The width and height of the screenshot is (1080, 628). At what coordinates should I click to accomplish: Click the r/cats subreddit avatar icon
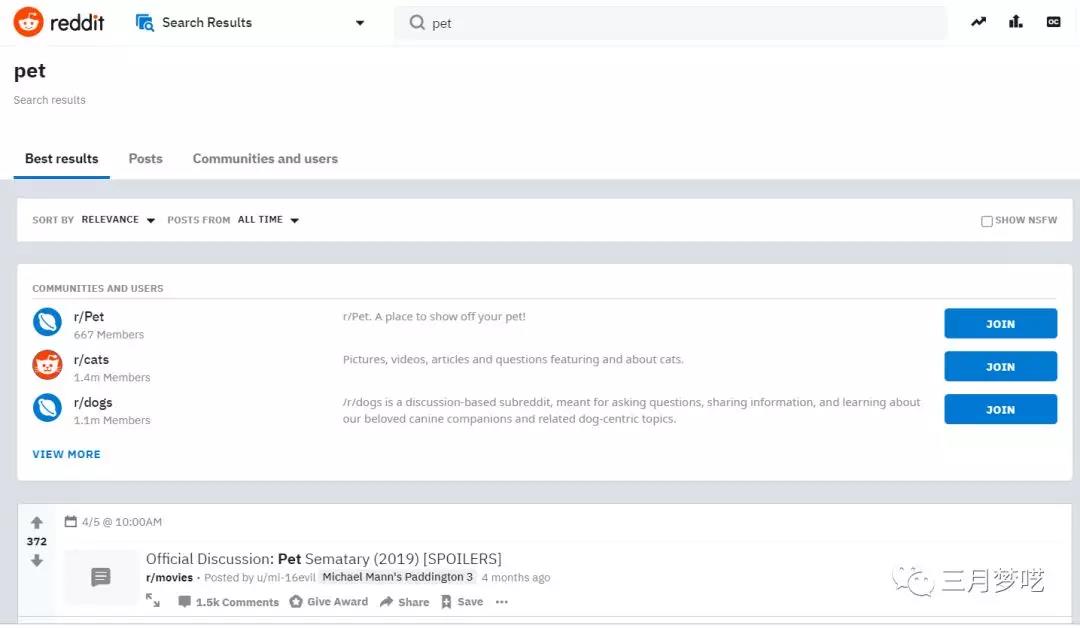[x=47, y=365]
